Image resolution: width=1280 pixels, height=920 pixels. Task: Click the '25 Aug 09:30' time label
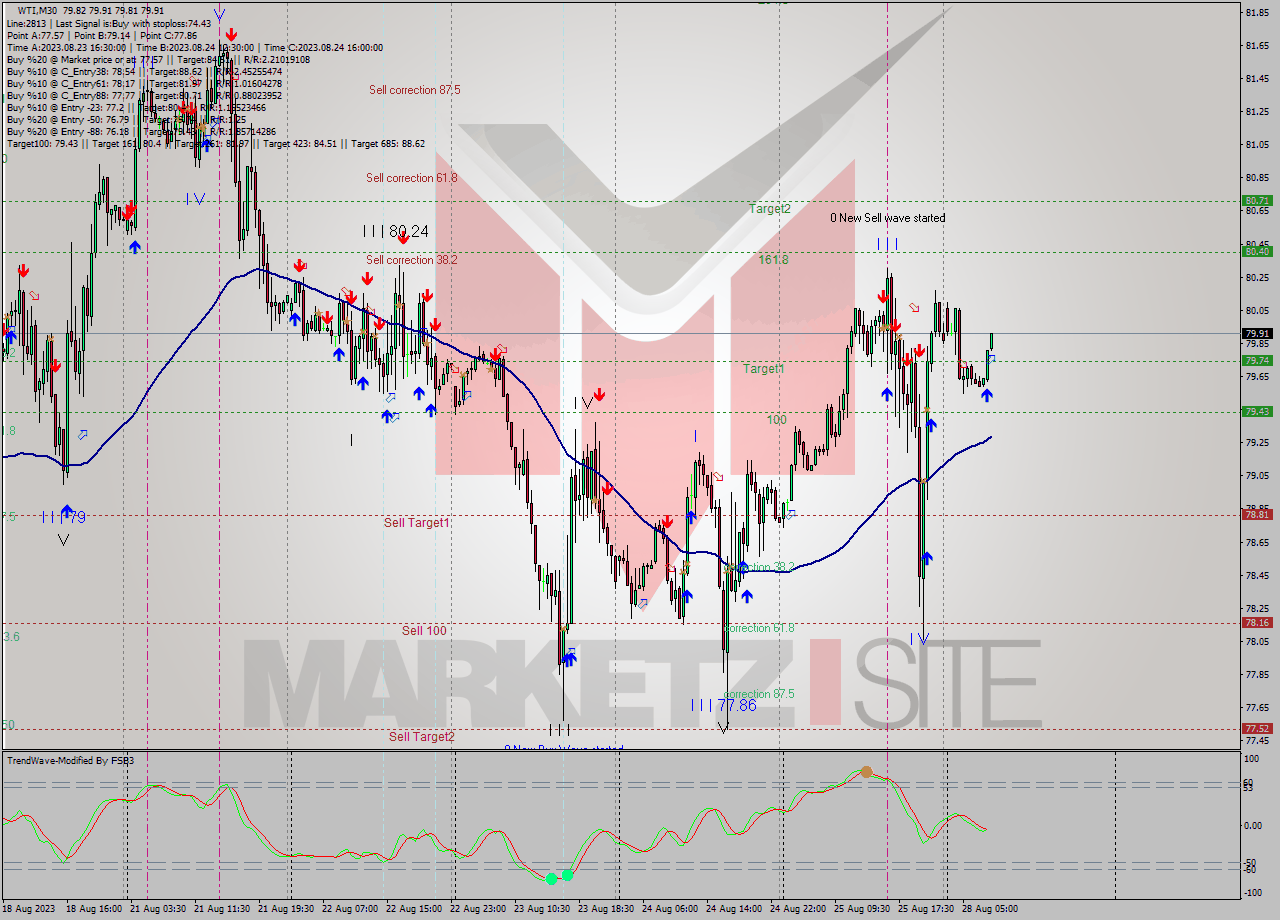click(x=861, y=909)
